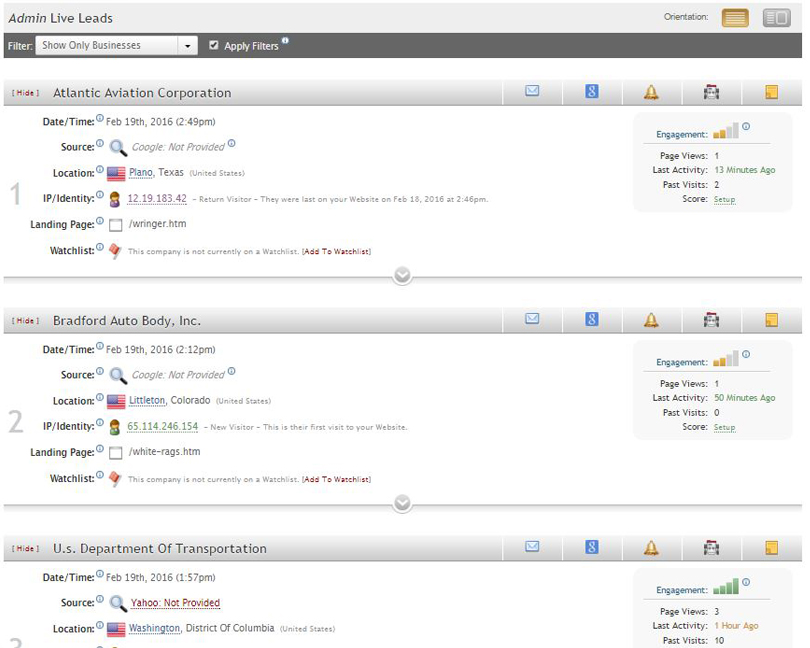
Task: Add Bradford Auto Body to Watchlist
Action: pyautogui.click(x=336, y=480)
